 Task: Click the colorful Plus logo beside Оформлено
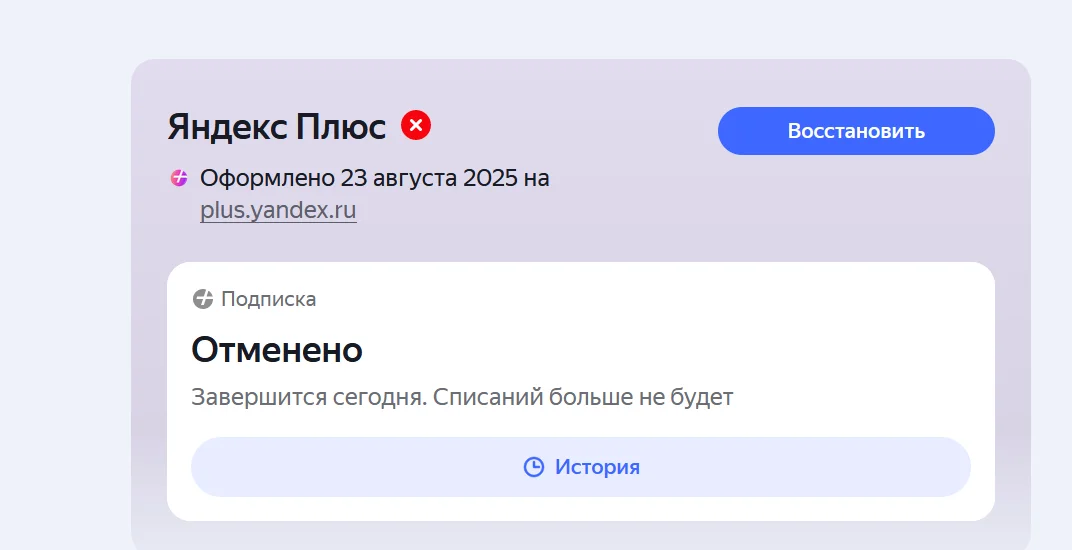pyautogui.click(x=178, y=178)
